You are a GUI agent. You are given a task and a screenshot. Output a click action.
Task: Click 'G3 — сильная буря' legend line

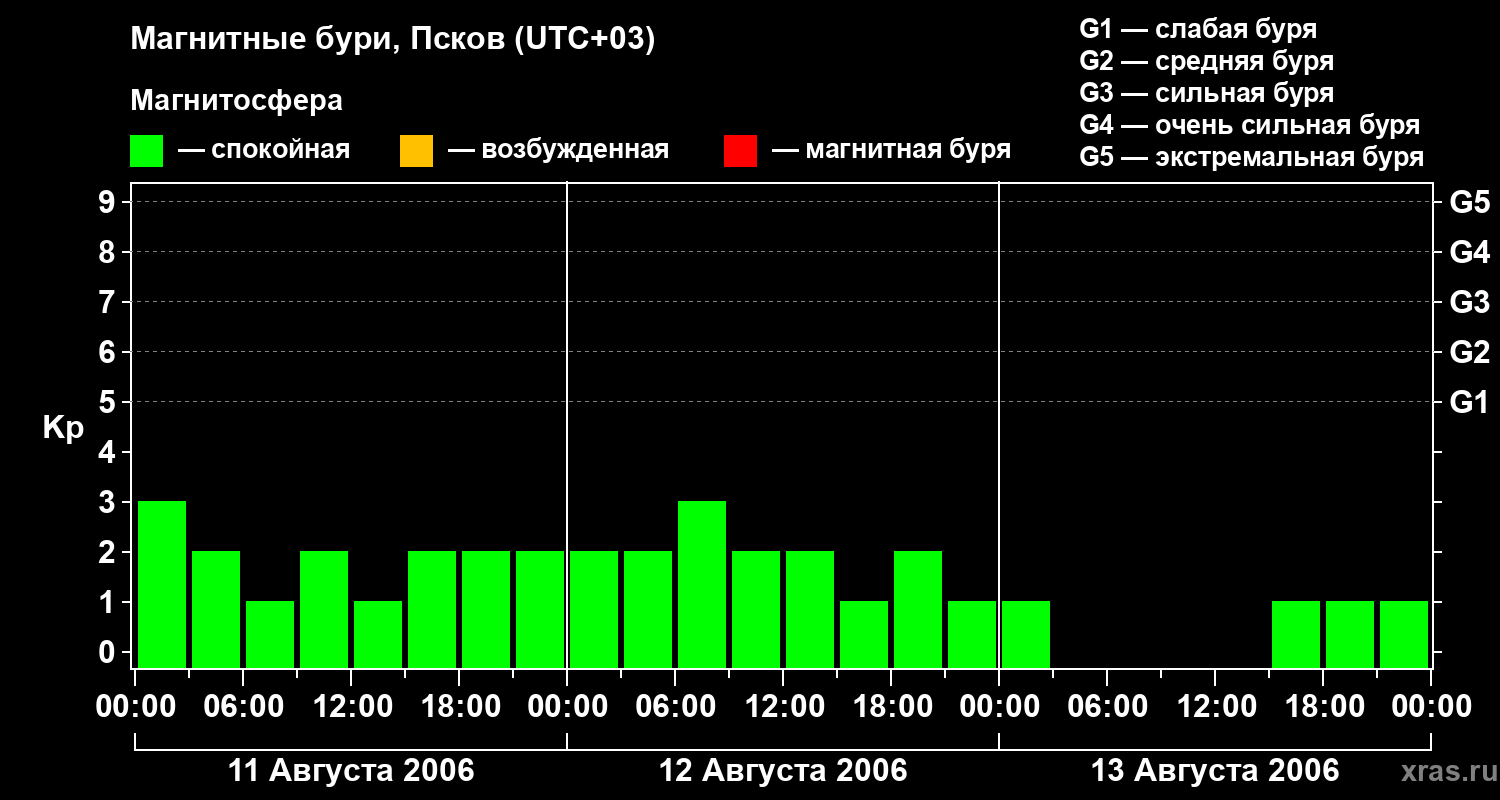click(x=1206, y=93)
